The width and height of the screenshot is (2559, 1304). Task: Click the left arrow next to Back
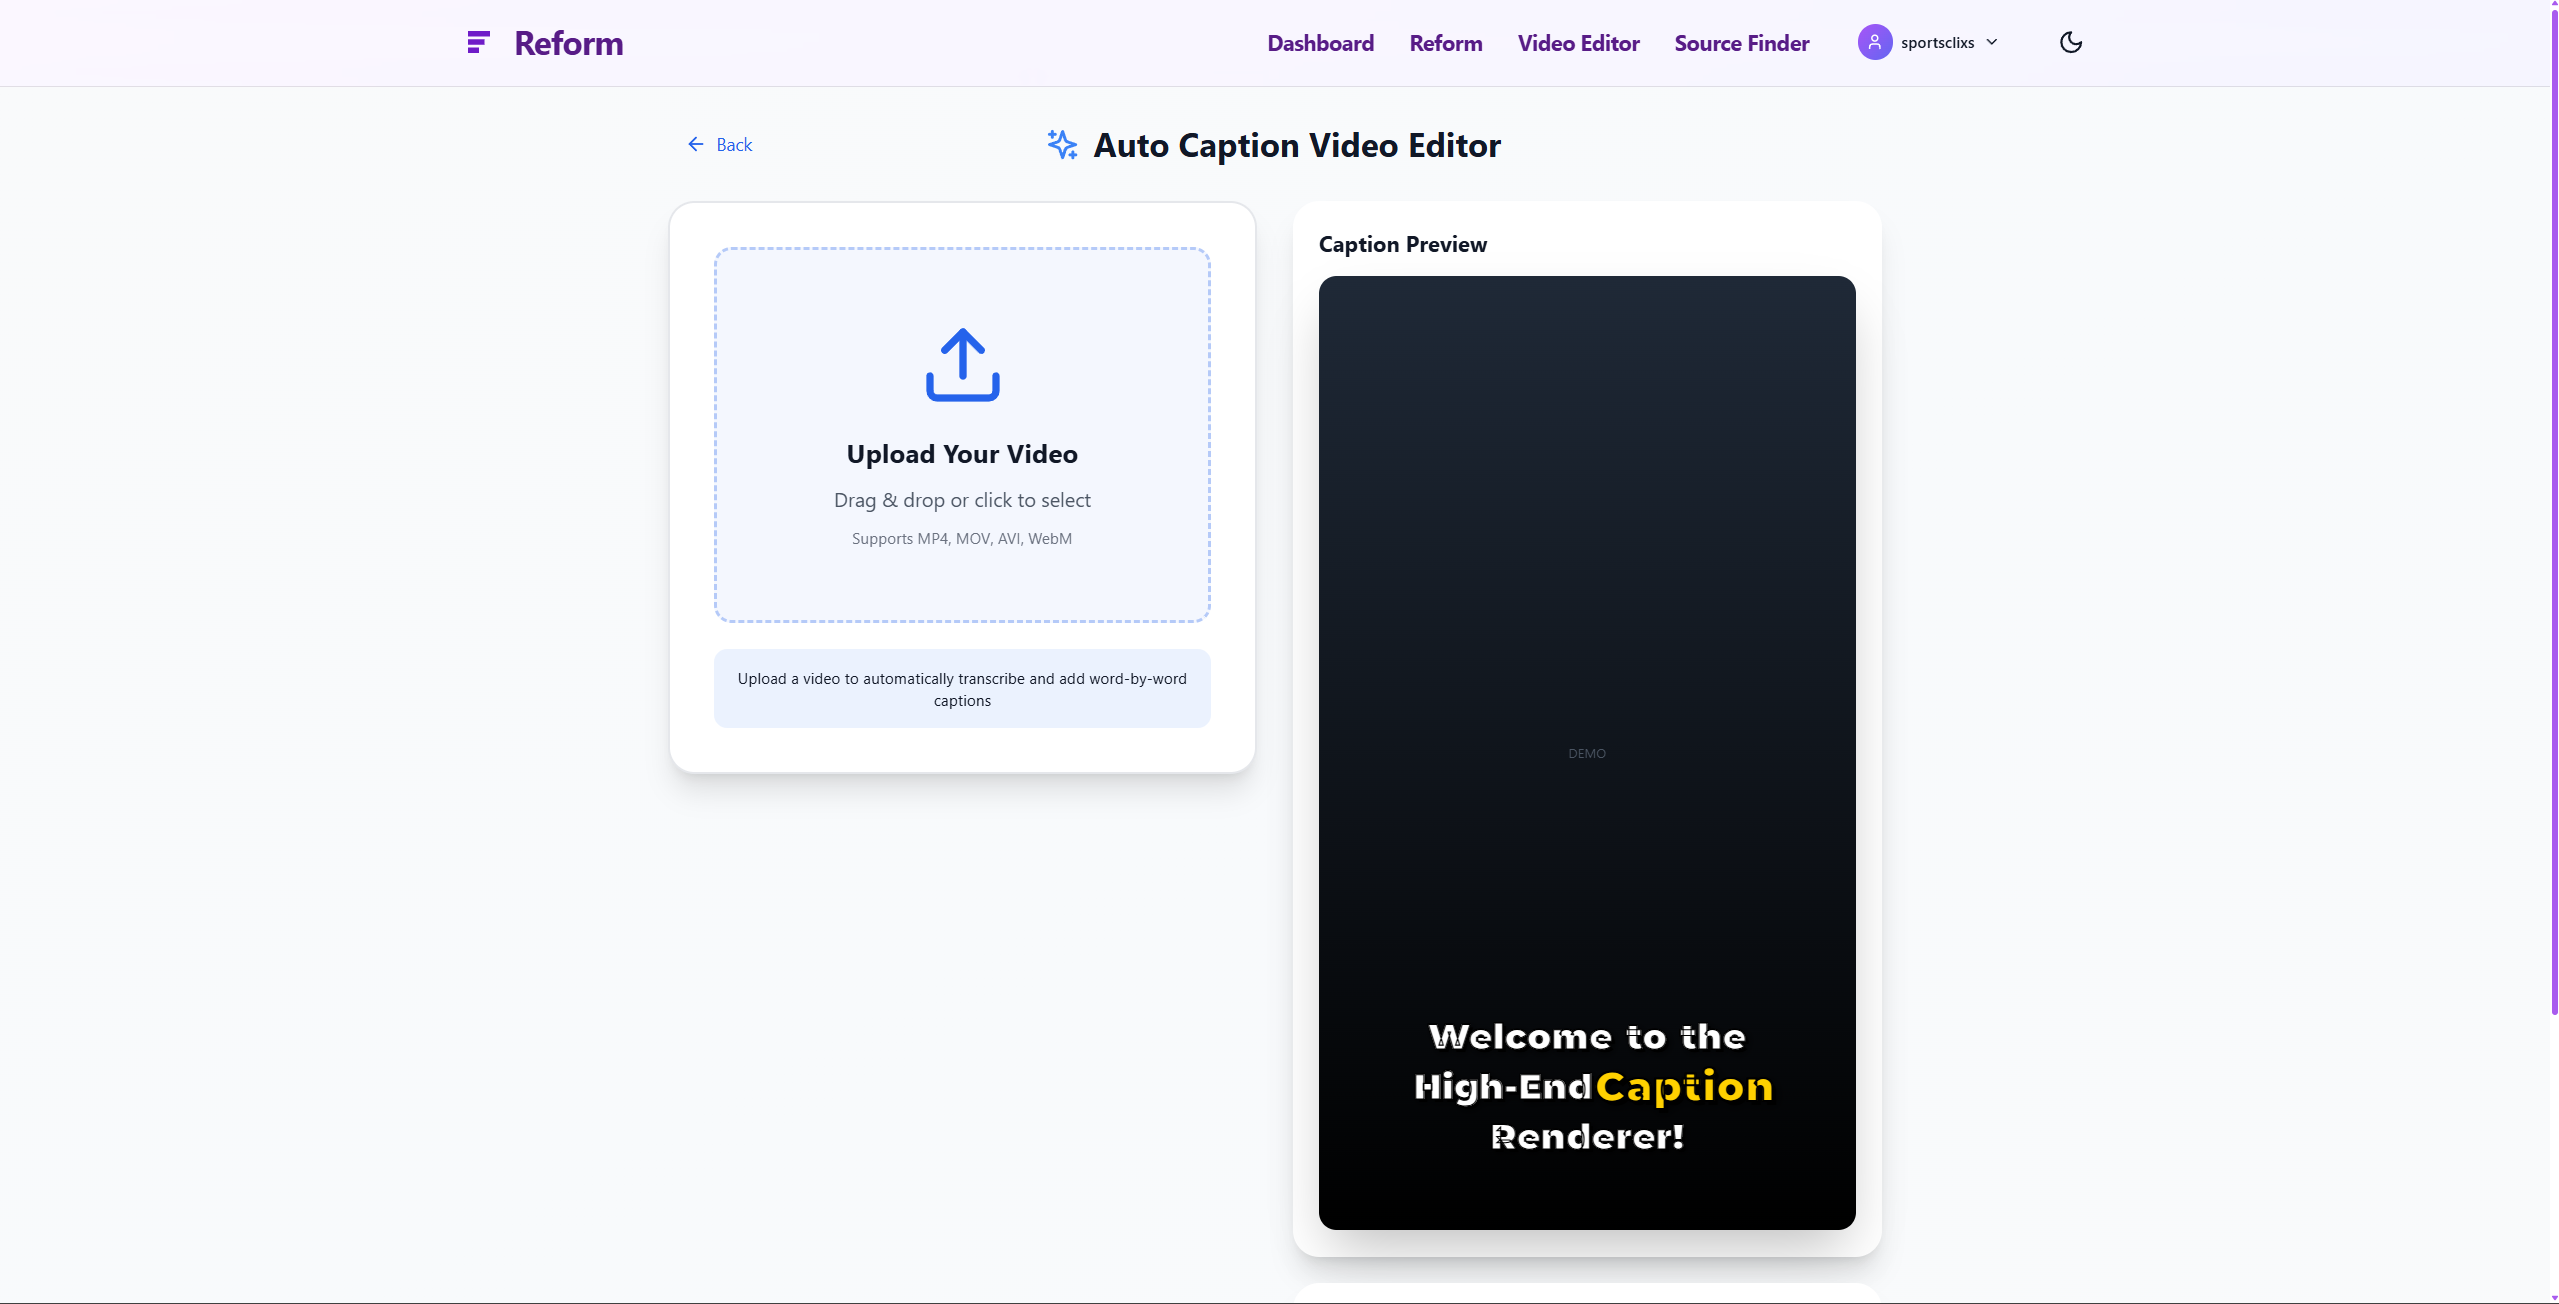(696, 145)
